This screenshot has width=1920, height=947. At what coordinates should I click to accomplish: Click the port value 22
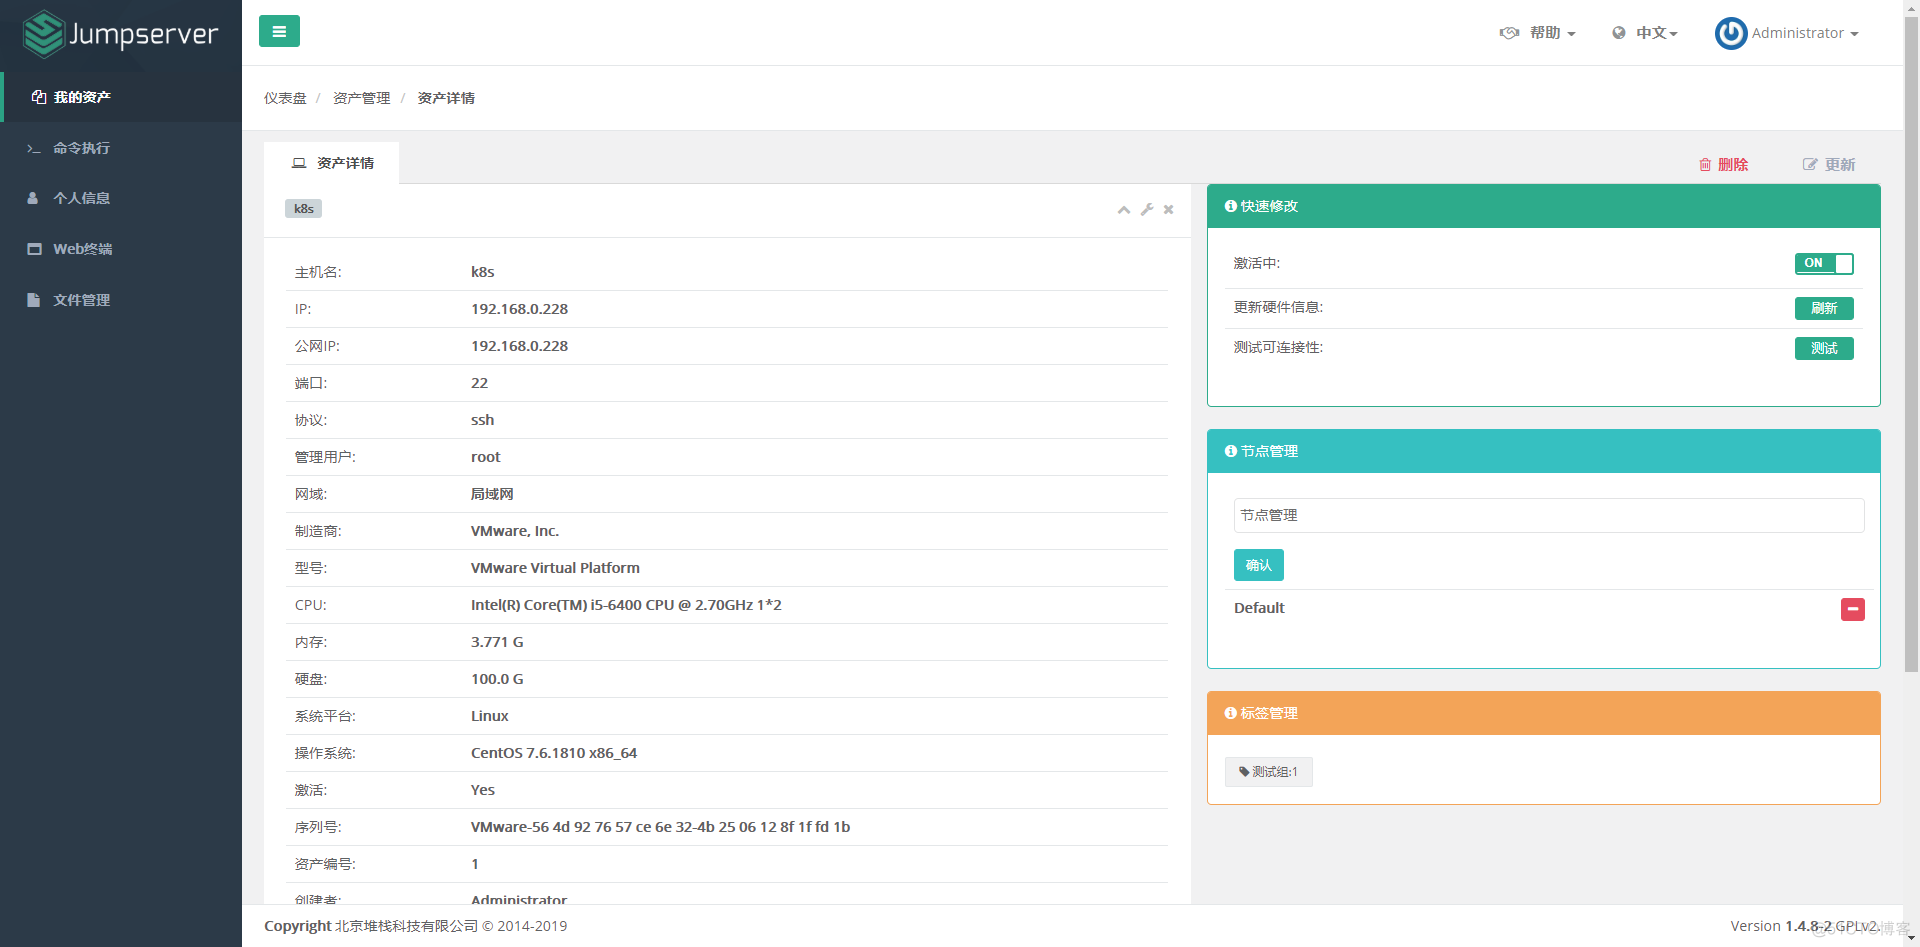[480, 383]
